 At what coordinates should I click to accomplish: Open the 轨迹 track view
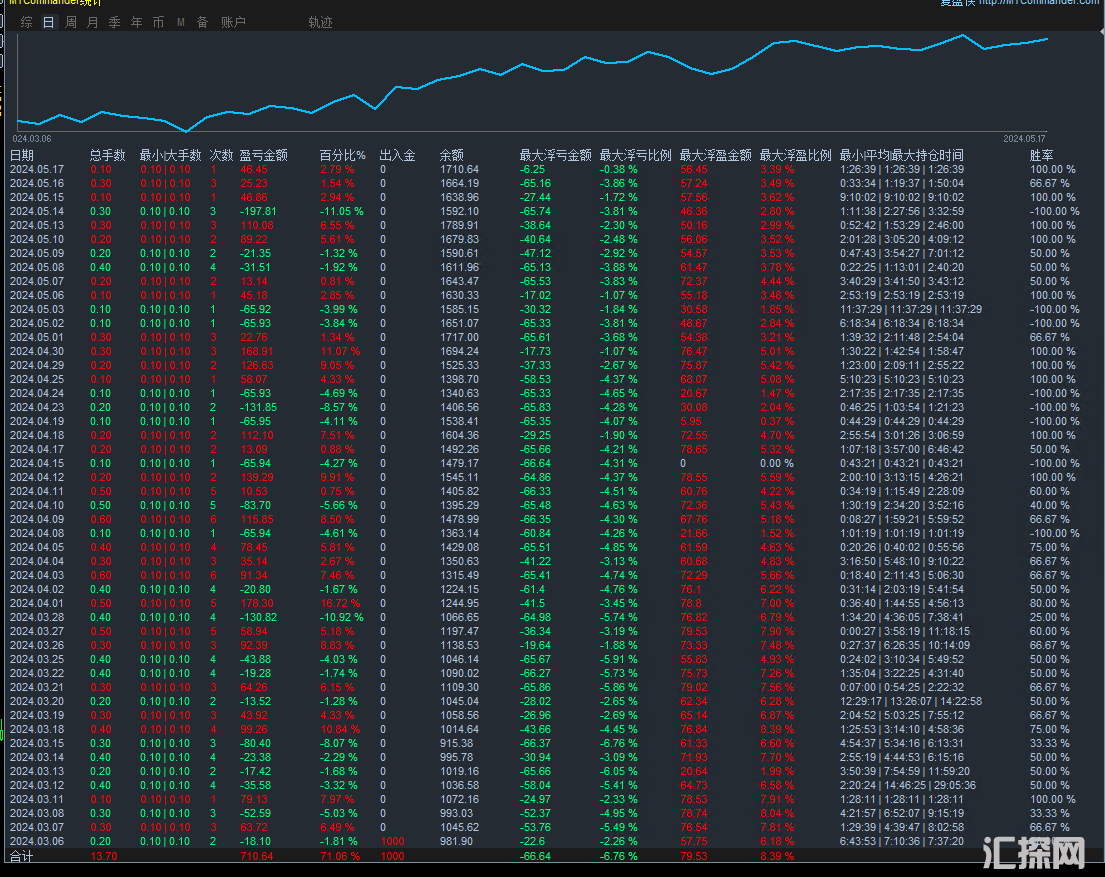[x=320, y=22]
